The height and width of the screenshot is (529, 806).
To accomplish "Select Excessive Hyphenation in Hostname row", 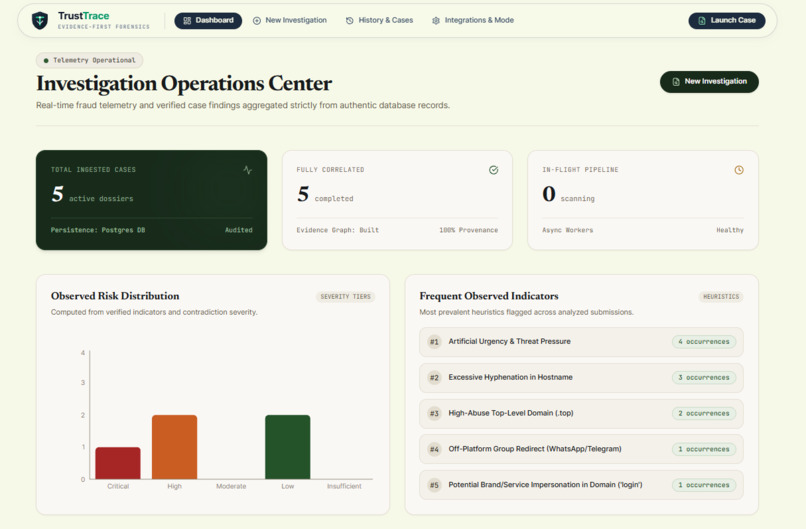I will coord(581,378).
